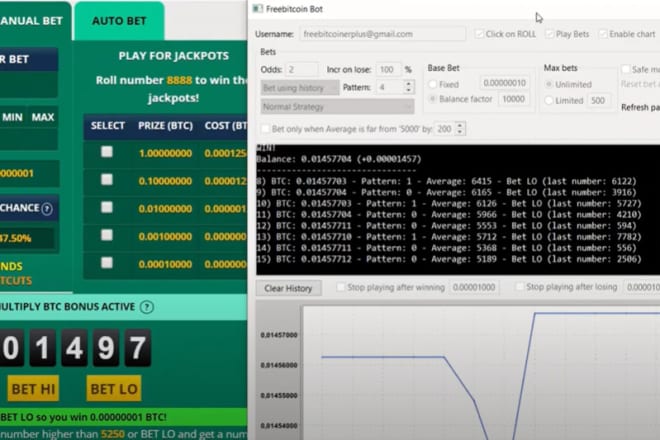Screen dimensions: 660x440
Task: Click log line 15 with last number 2506
Action: pos(449,259)
